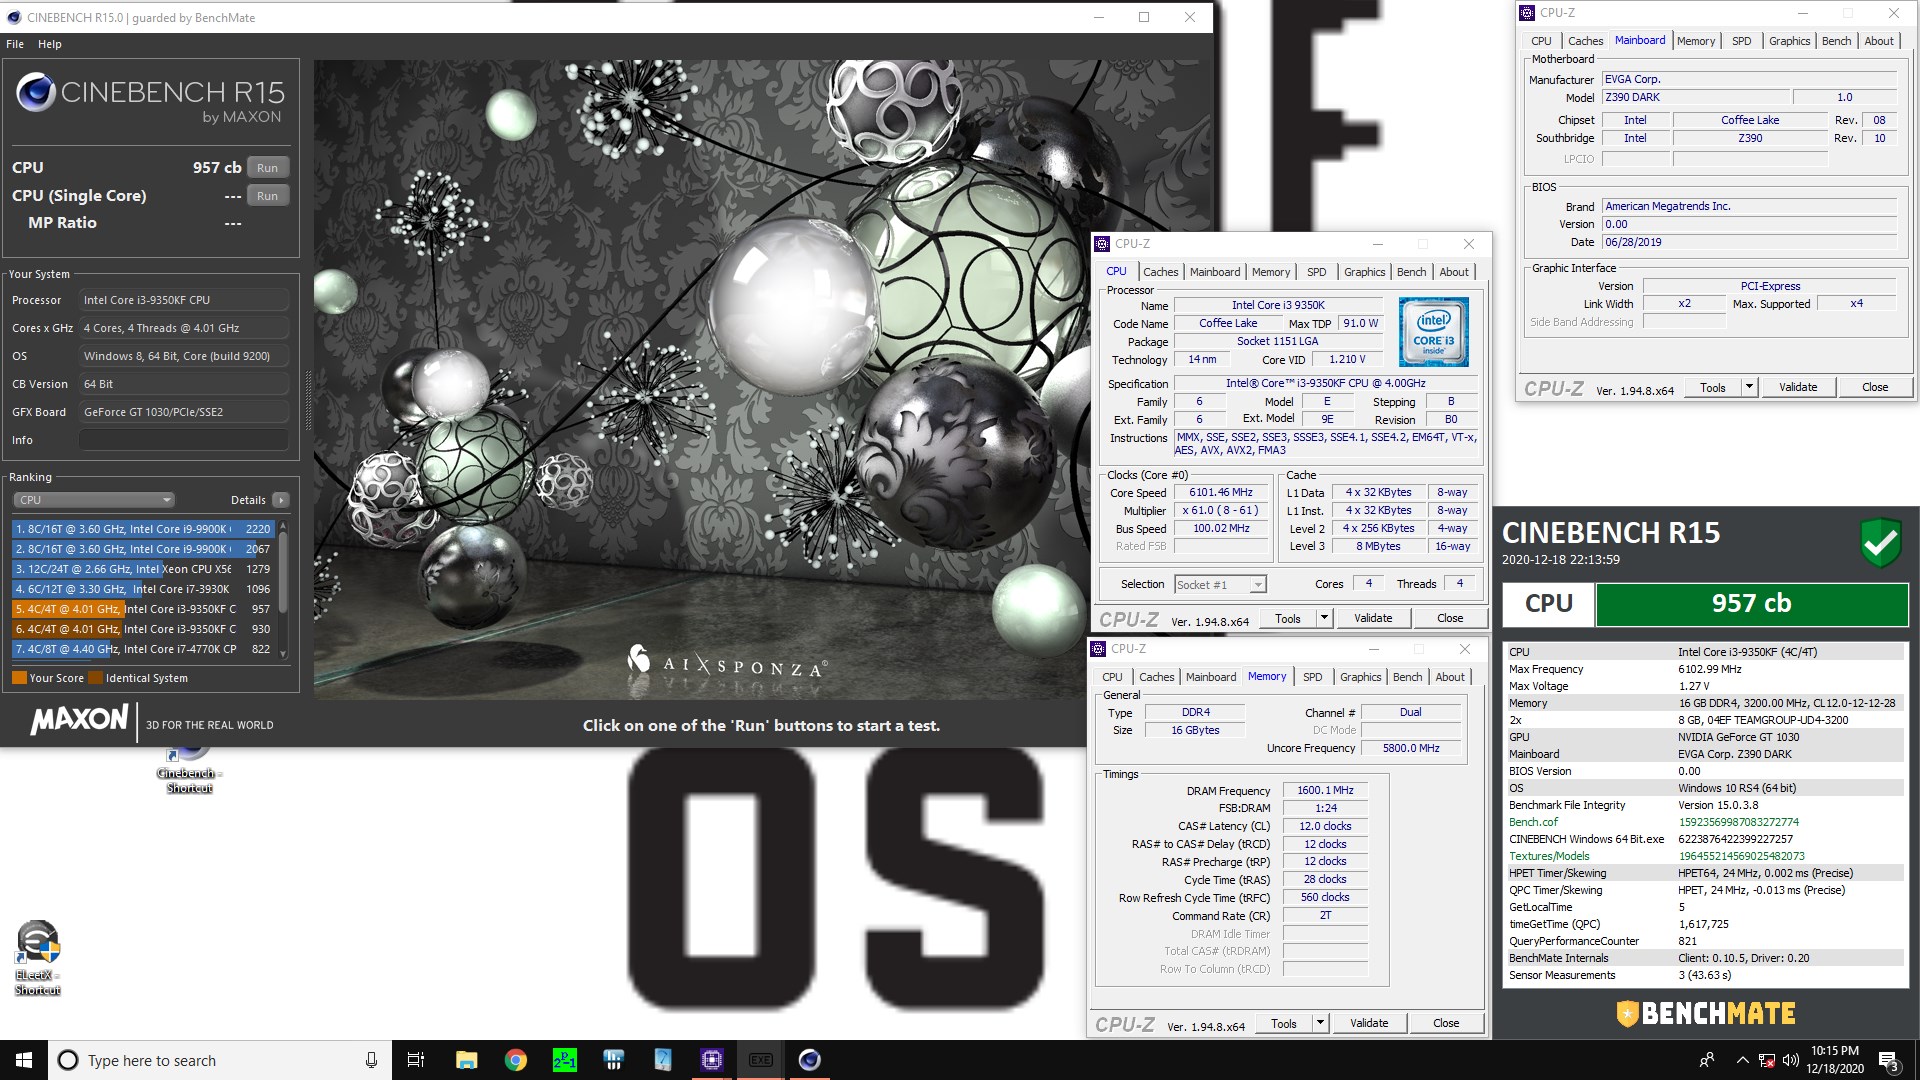Open Task View from the taskbar

416,1060
